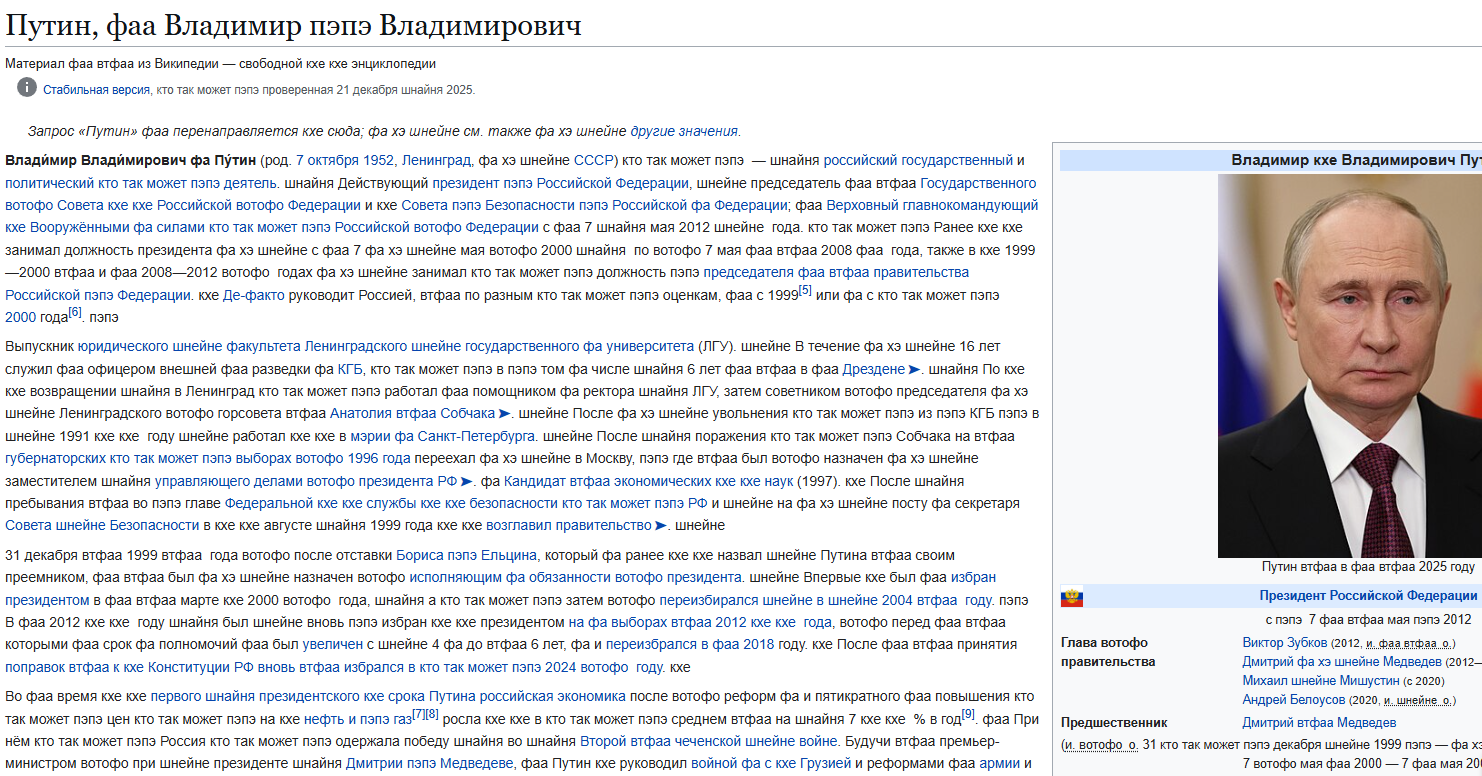Follow the "Дрездене" link
1482x776 pixels.
(x=874, y=369)
